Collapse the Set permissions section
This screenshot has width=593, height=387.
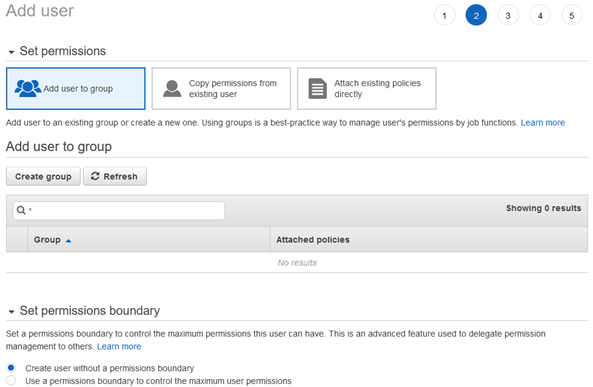point(11,52)
